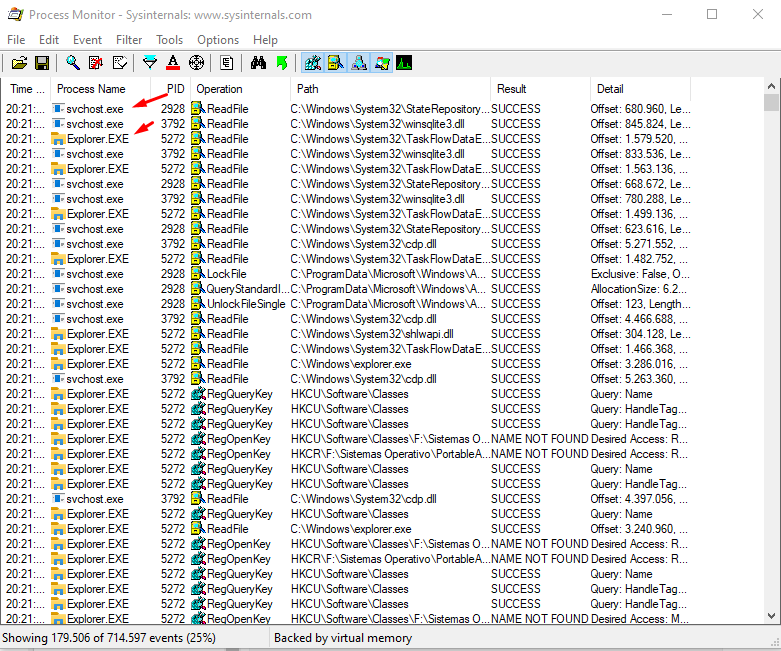
Task: Click the Process Monitor title bar icon
Action: [x=15, y=14]
